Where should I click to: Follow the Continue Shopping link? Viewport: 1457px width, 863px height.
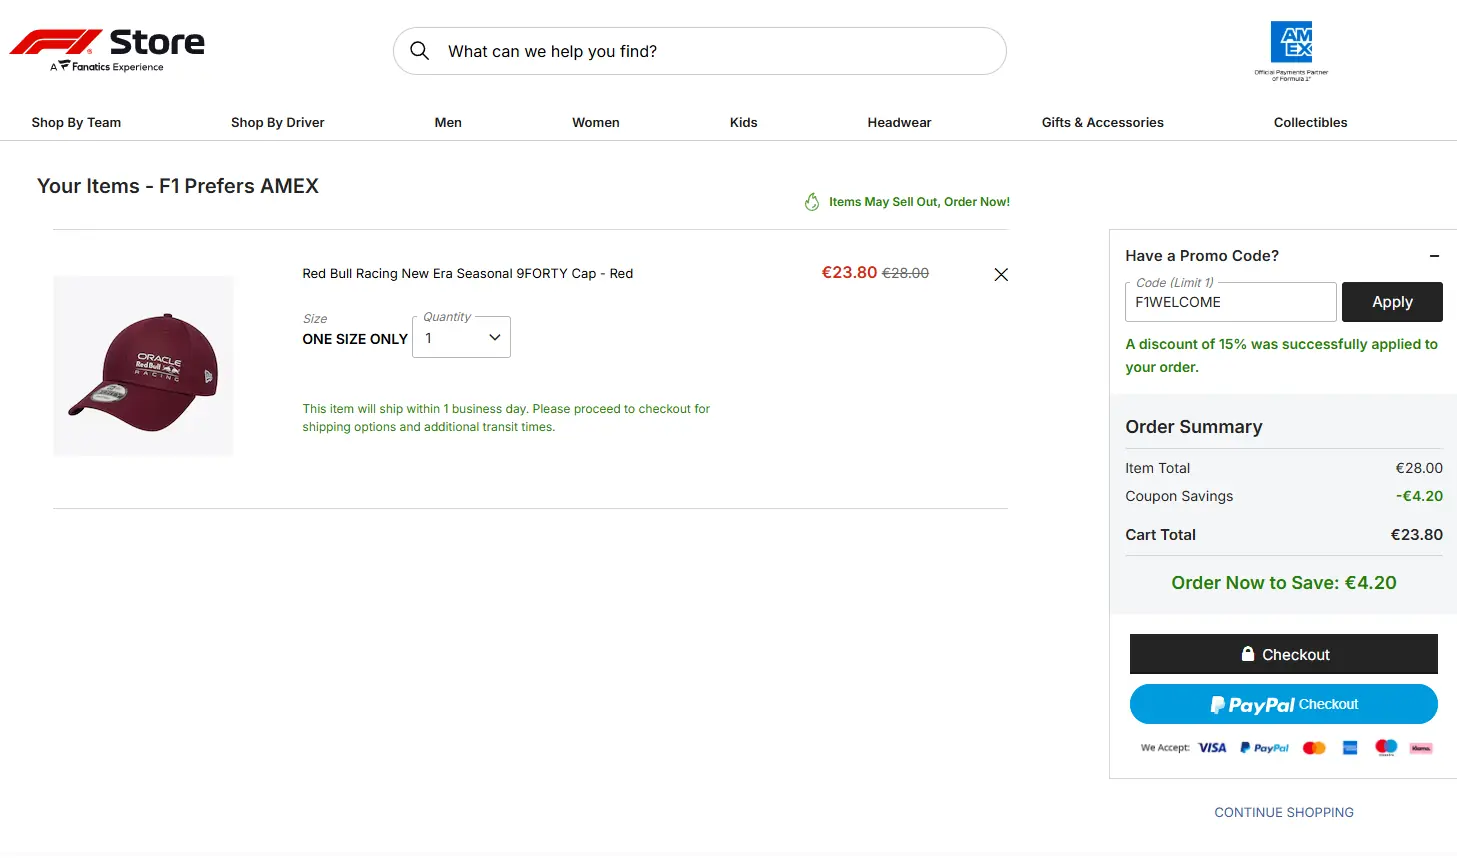point(1283,812)
